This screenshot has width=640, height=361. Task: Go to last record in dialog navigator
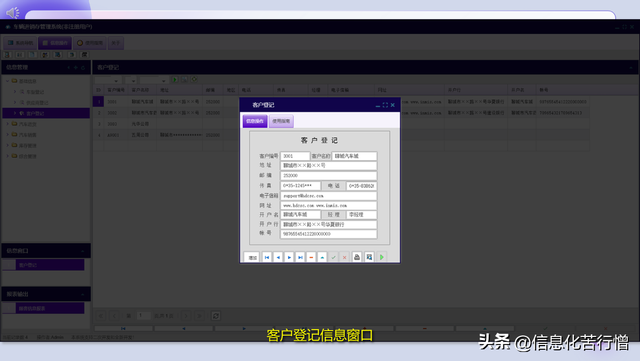pos(300,257)
